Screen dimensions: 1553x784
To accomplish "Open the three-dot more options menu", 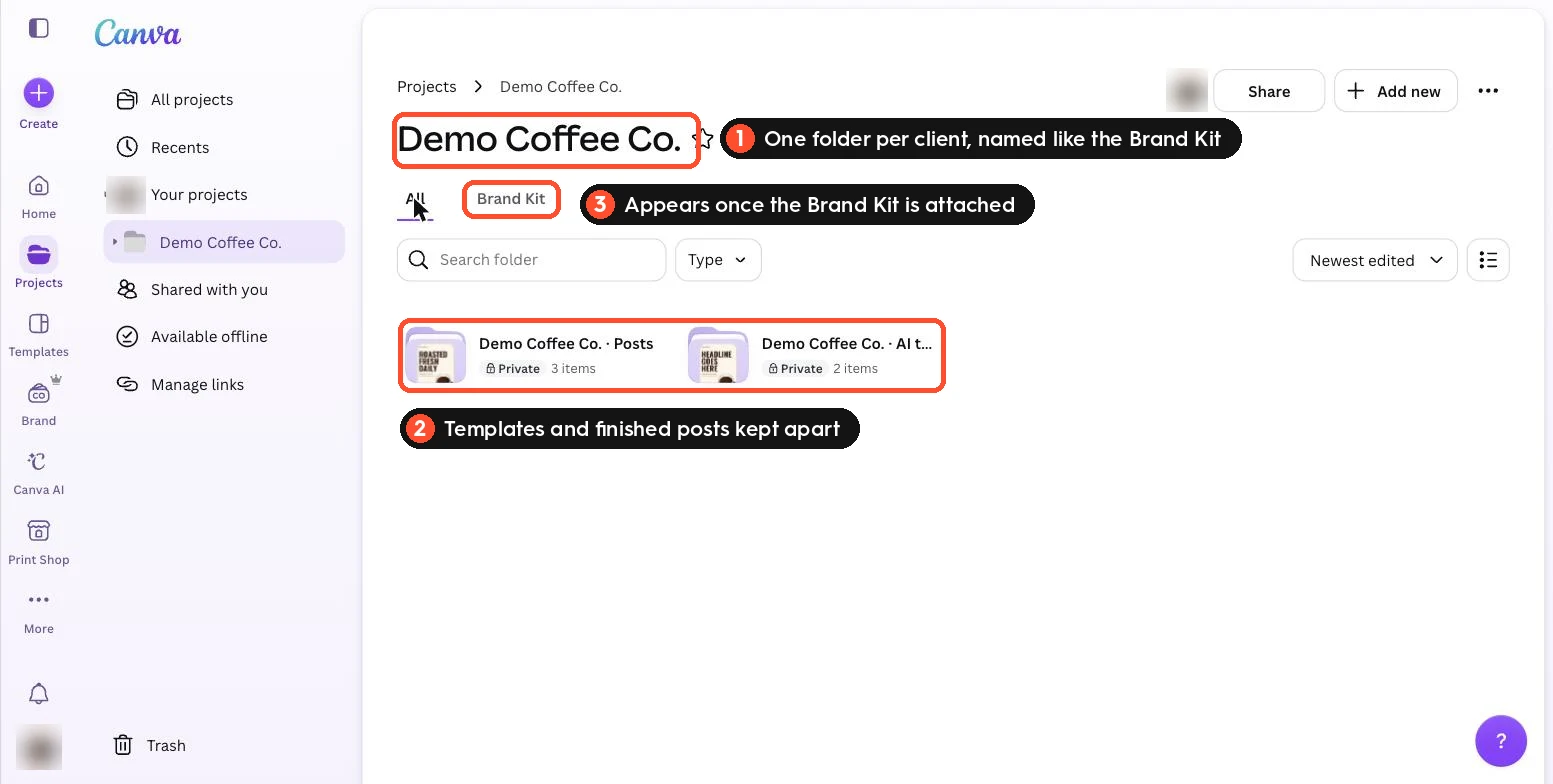I will click(x=1488, y=91).
